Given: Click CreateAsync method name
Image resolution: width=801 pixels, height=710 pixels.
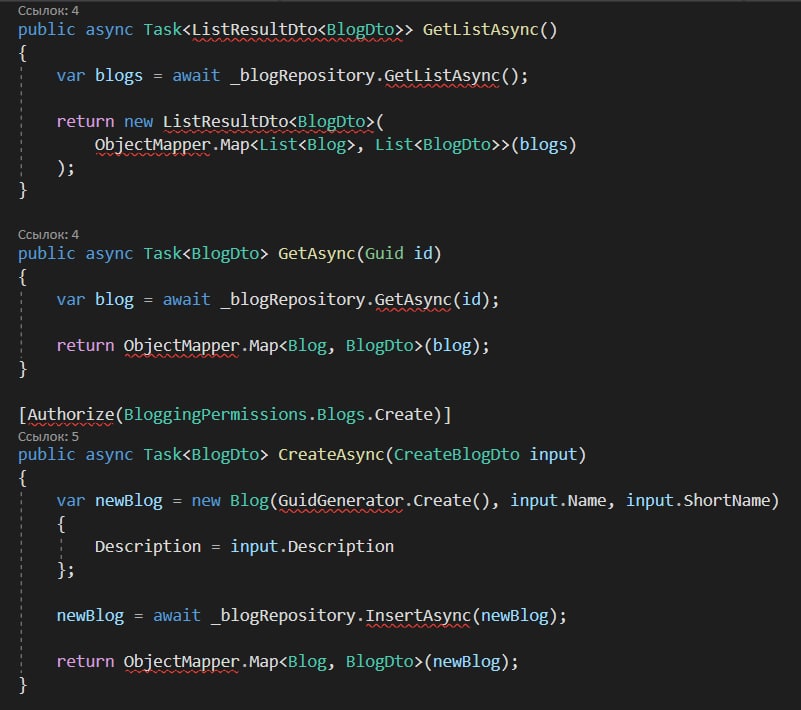Looking at the screenshot, I should click(x=331, y=455).
